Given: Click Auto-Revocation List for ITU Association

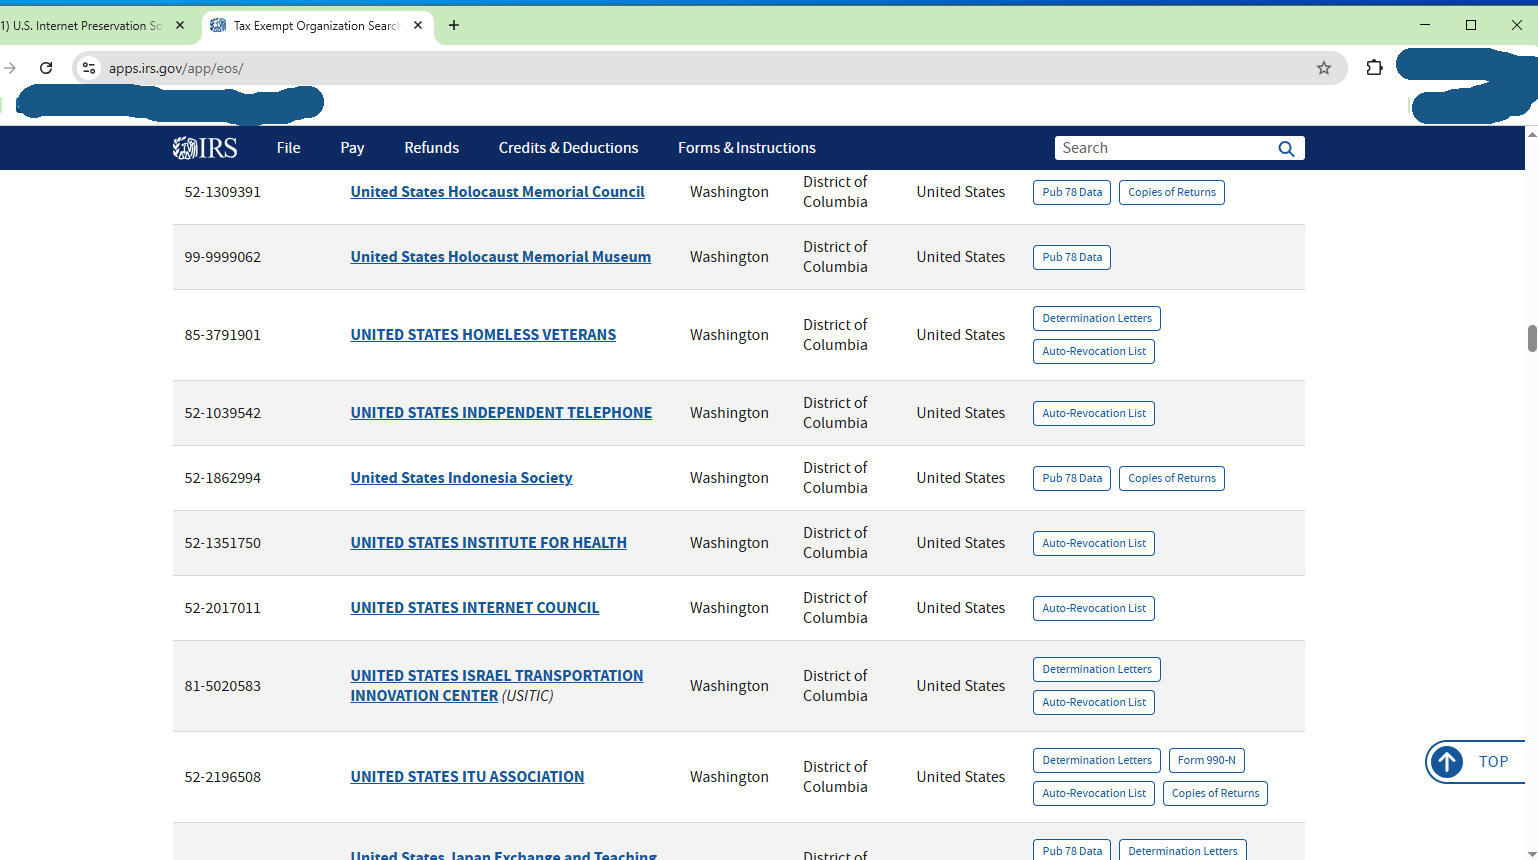Looking at the screenshot, I should [x=1094, y=793].
